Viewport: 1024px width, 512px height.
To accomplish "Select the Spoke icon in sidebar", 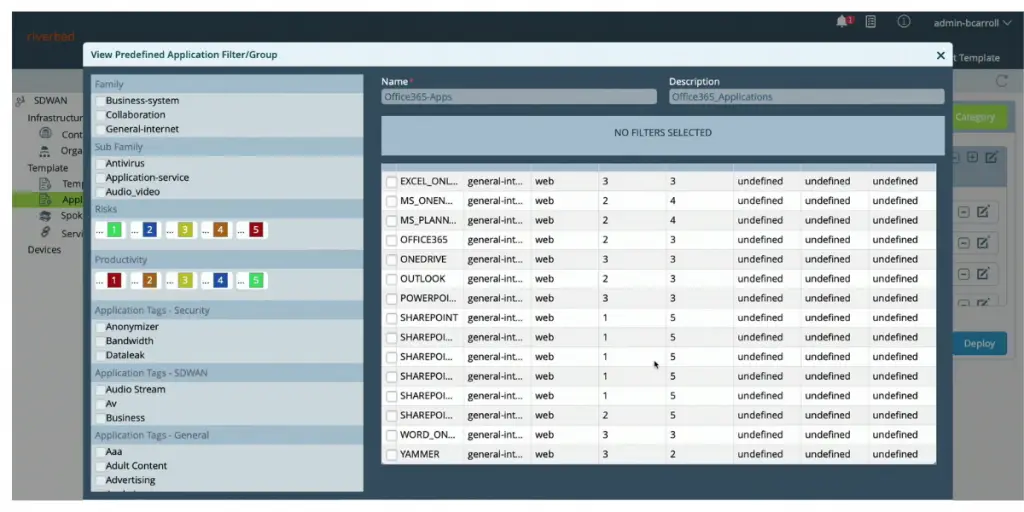I will coord(44,216).
